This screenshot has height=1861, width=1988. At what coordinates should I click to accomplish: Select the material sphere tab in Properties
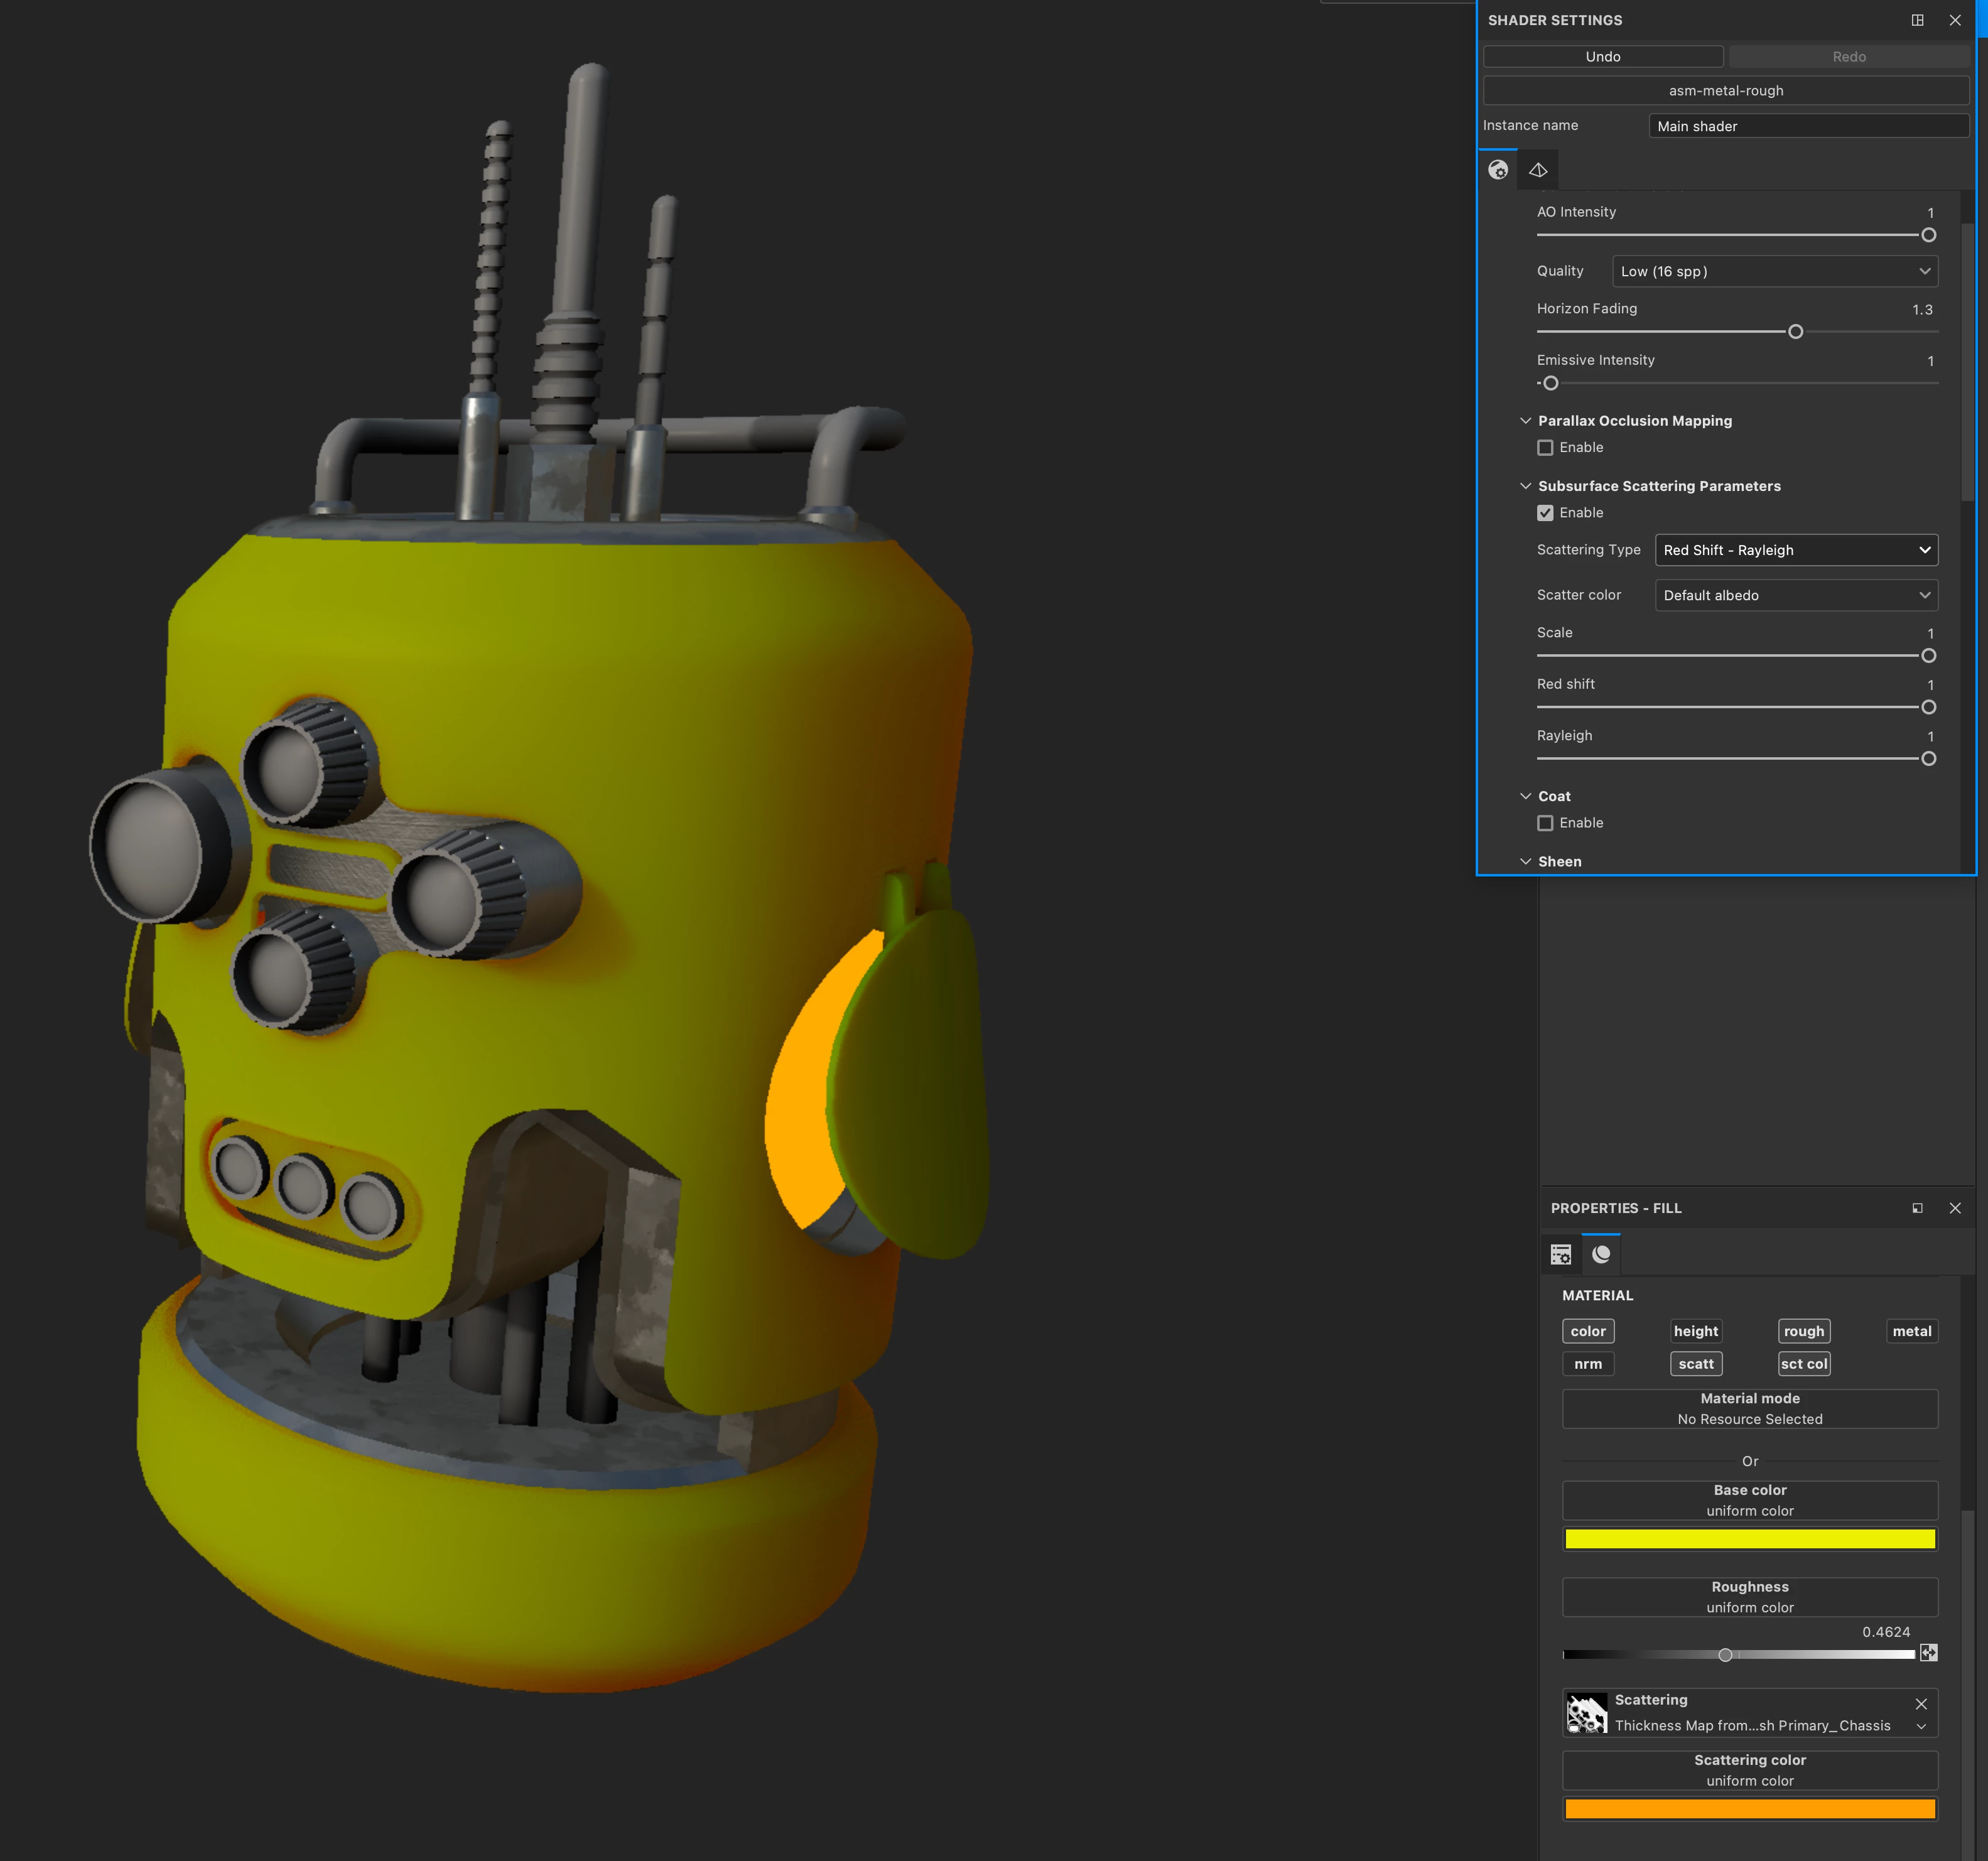(x=1601, y=1254)
